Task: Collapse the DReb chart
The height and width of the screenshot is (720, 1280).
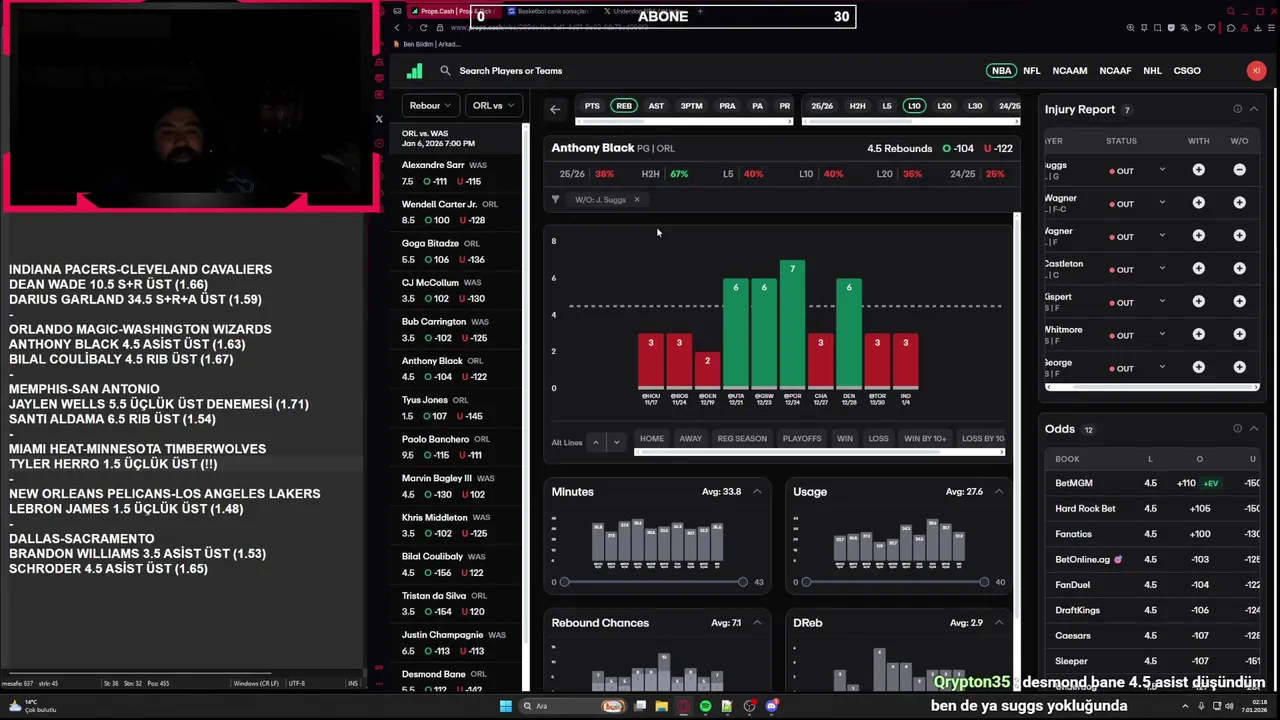Action: point(999,623)
